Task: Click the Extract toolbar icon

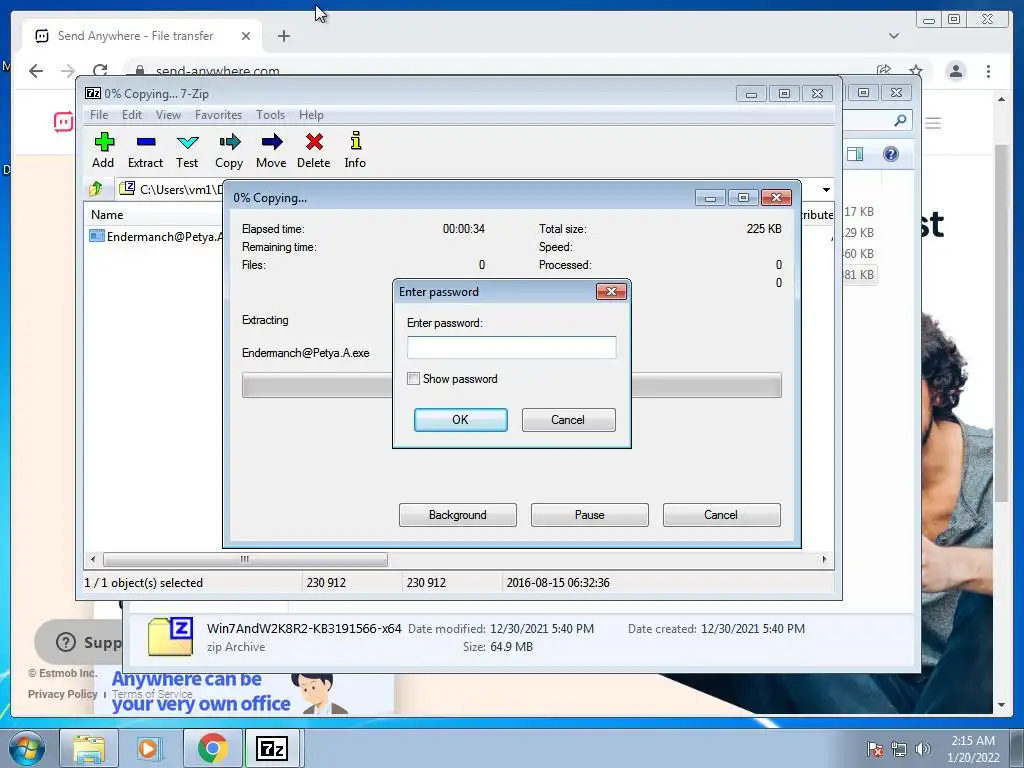Action: (145, 150)
